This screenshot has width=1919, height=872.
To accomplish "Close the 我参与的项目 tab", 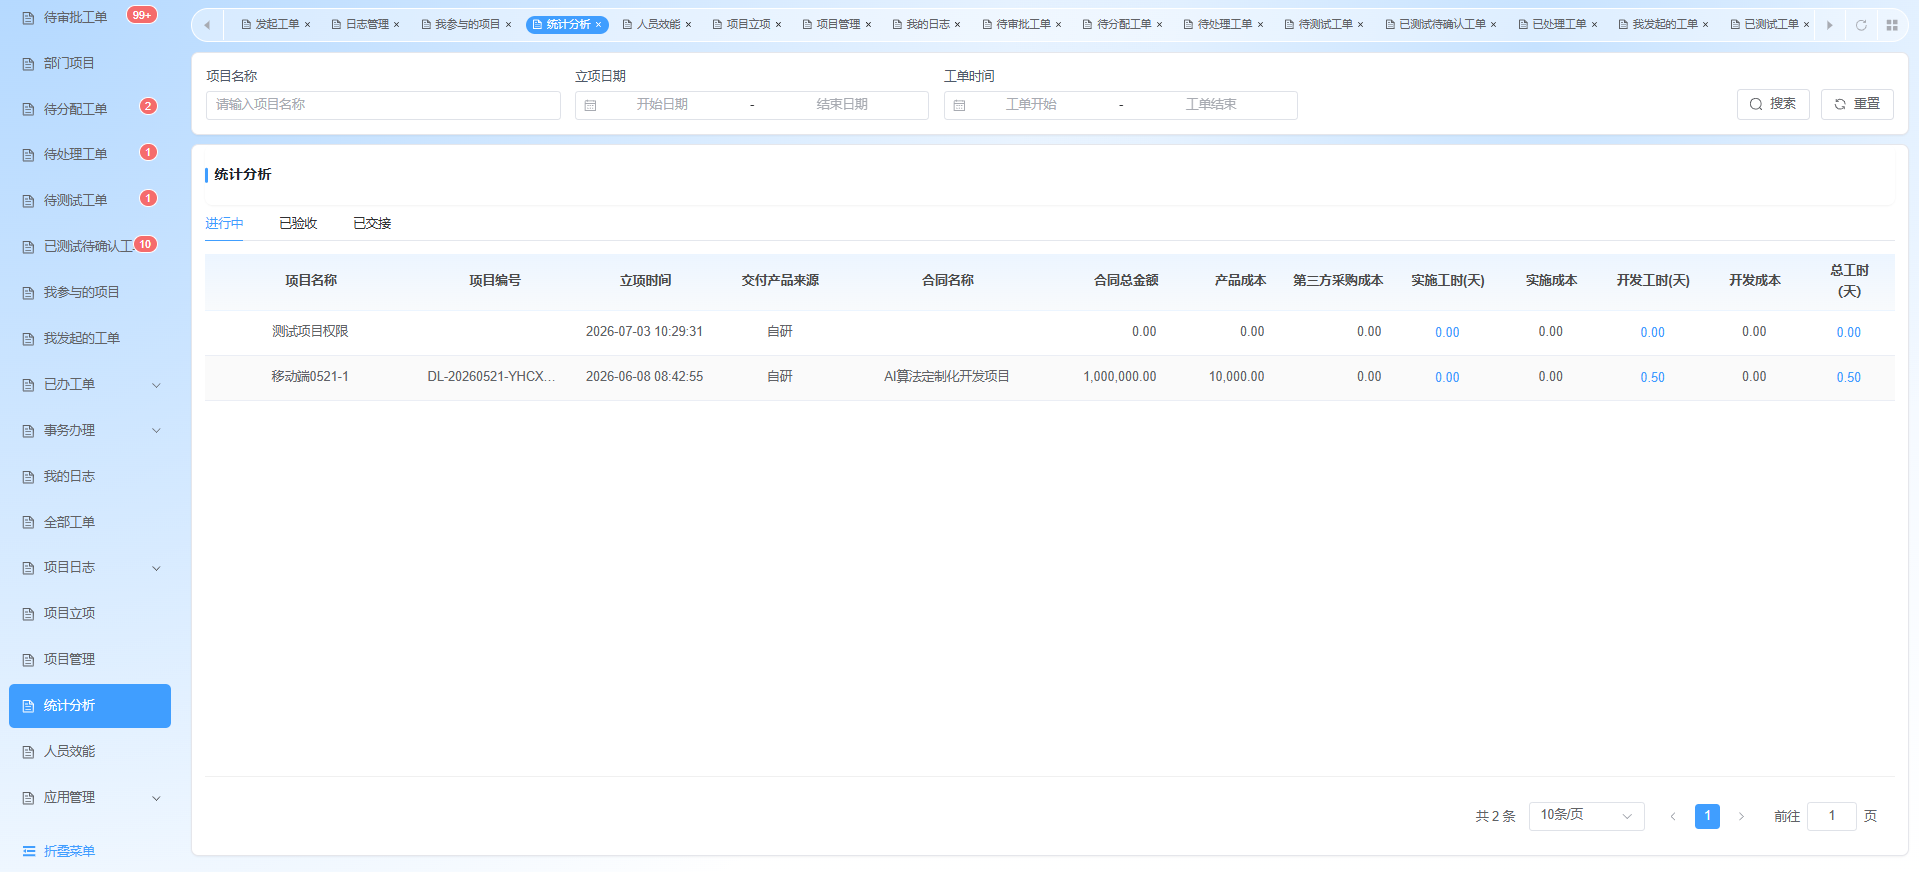I will (508, 25).
